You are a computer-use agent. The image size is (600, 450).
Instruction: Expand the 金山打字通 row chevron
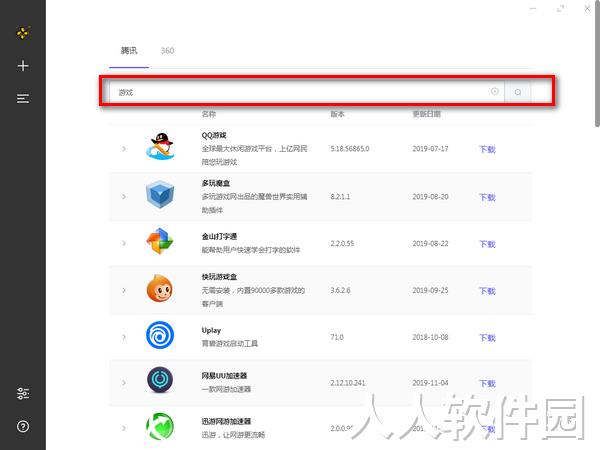(x=124, y=243)
